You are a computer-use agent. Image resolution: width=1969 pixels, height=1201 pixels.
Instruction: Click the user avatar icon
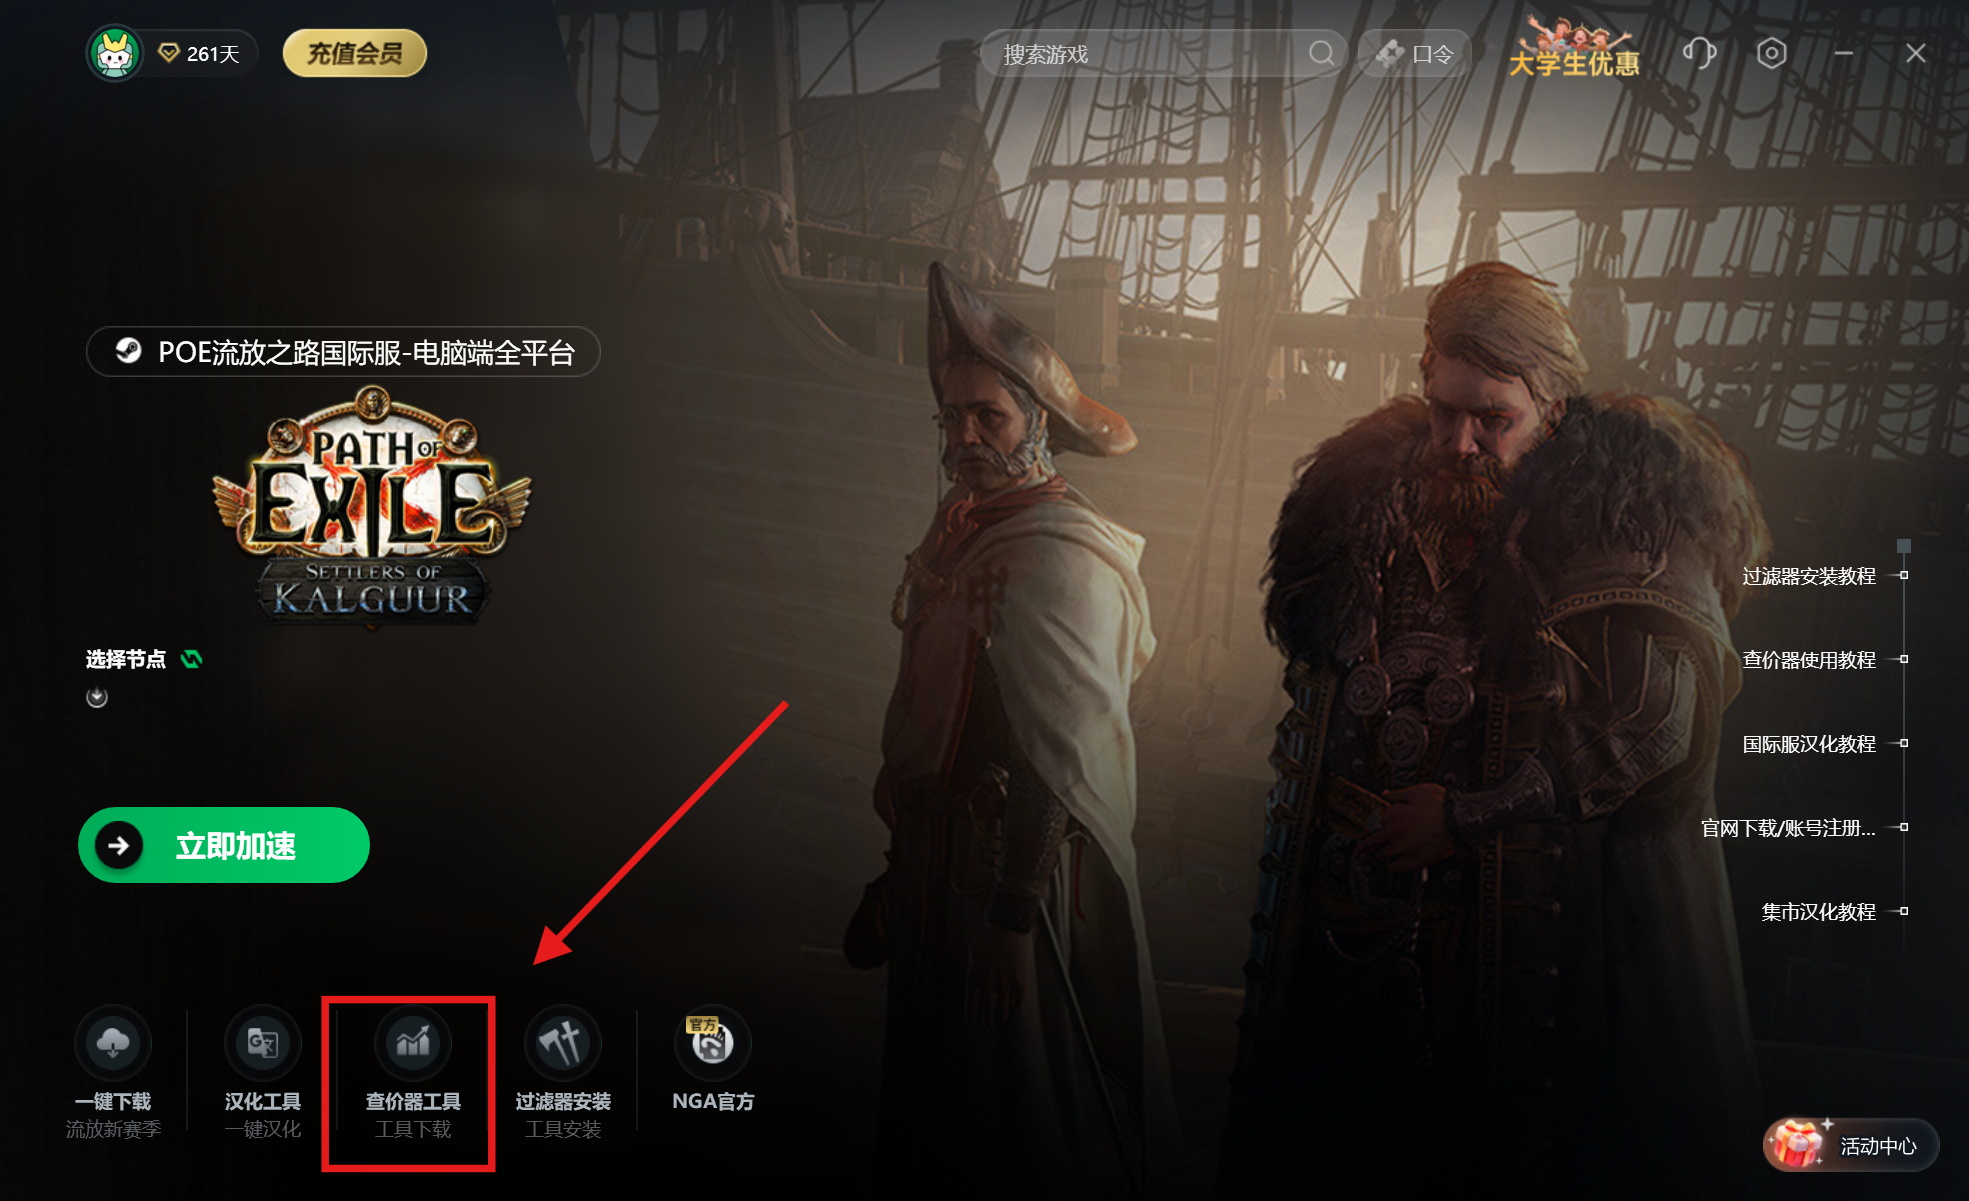coord(115,53)
